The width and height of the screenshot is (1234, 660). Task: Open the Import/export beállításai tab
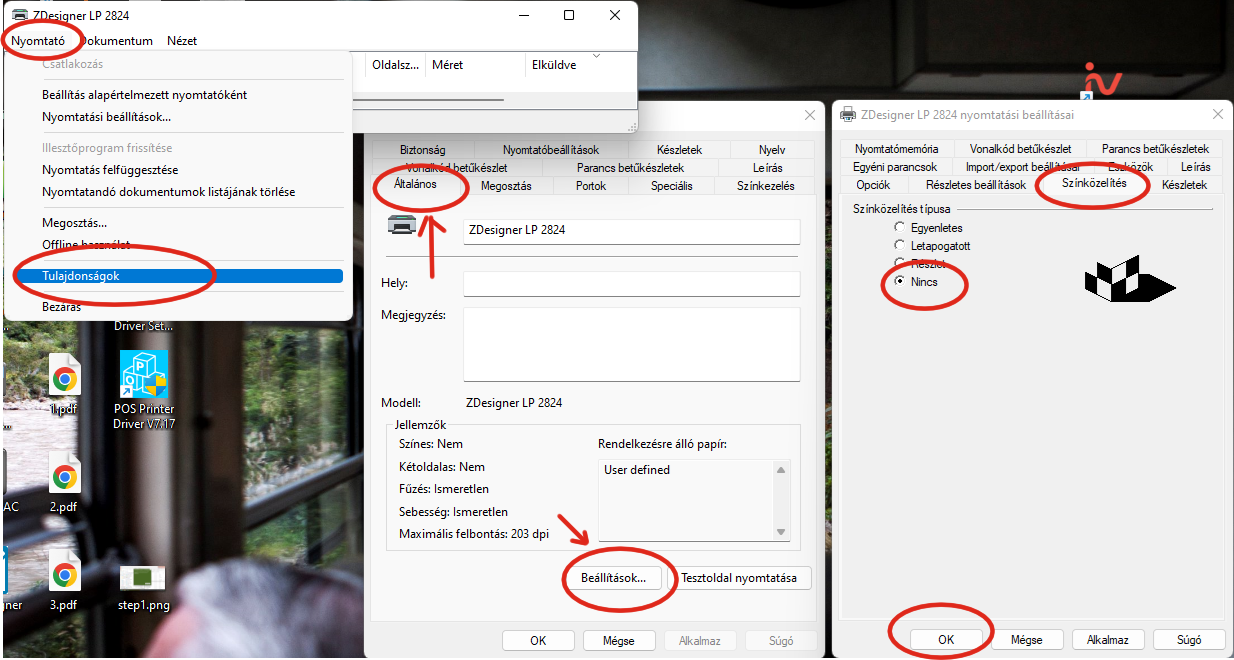tap(1022, 167)
